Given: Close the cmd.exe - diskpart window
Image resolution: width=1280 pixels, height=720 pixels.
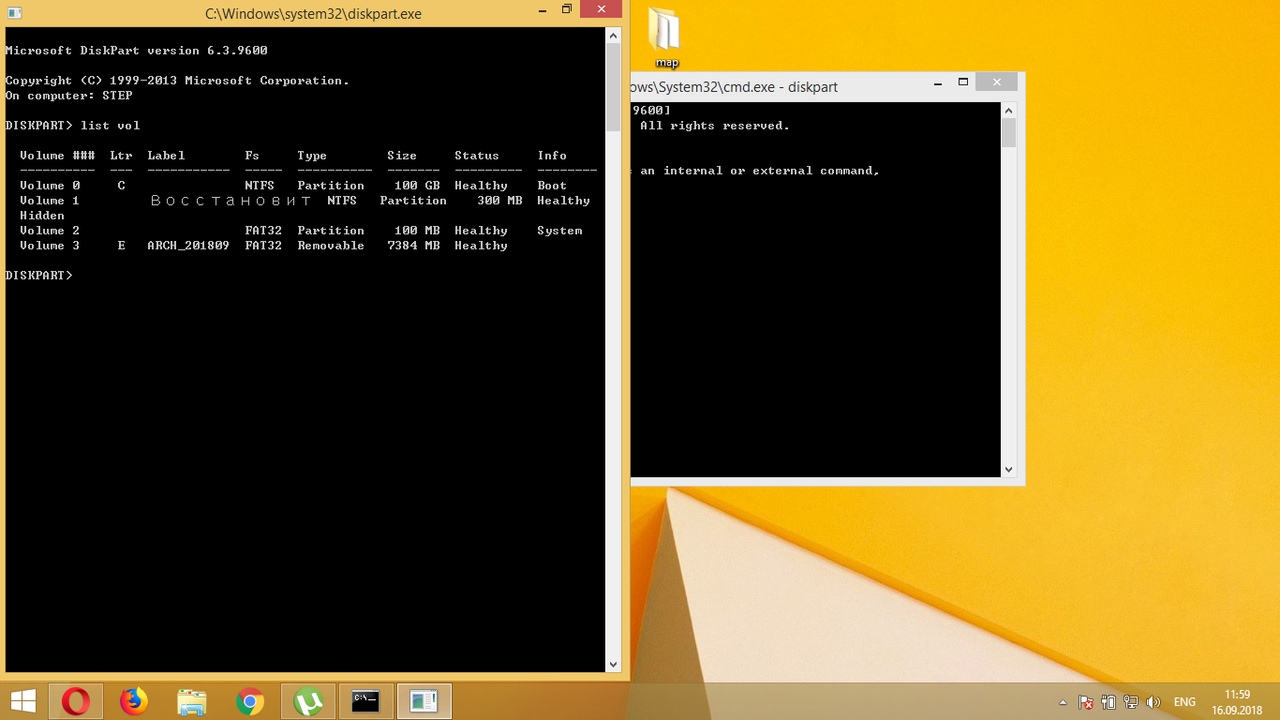Looking at the screenshot, I should (x=997, y=82).
